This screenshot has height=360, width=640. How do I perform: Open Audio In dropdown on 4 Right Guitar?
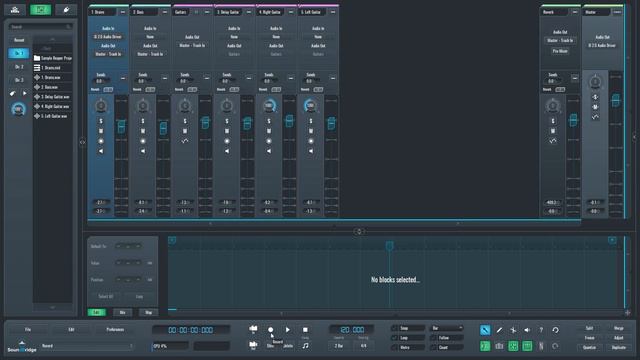276,37
